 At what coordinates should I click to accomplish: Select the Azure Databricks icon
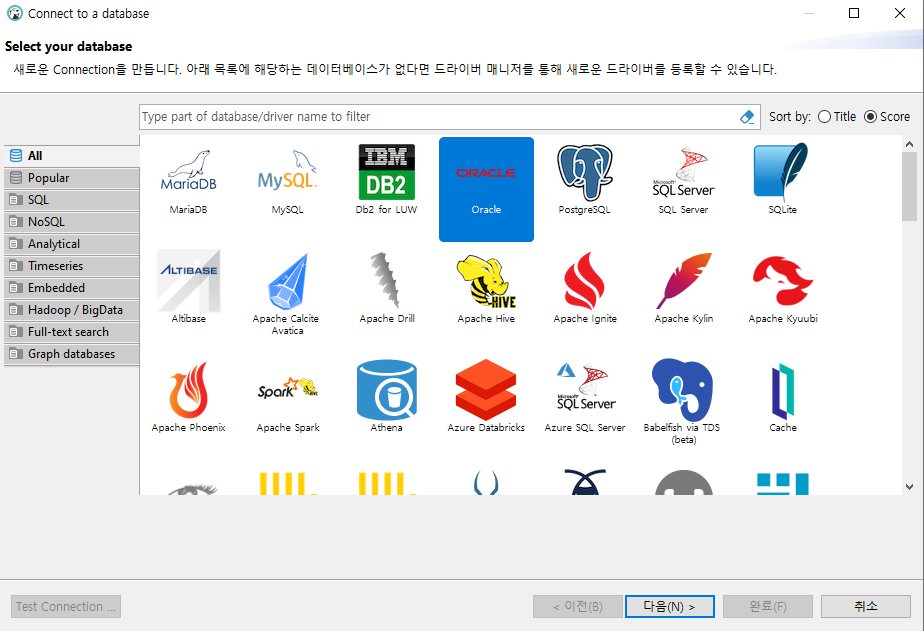tap(486, 390)
